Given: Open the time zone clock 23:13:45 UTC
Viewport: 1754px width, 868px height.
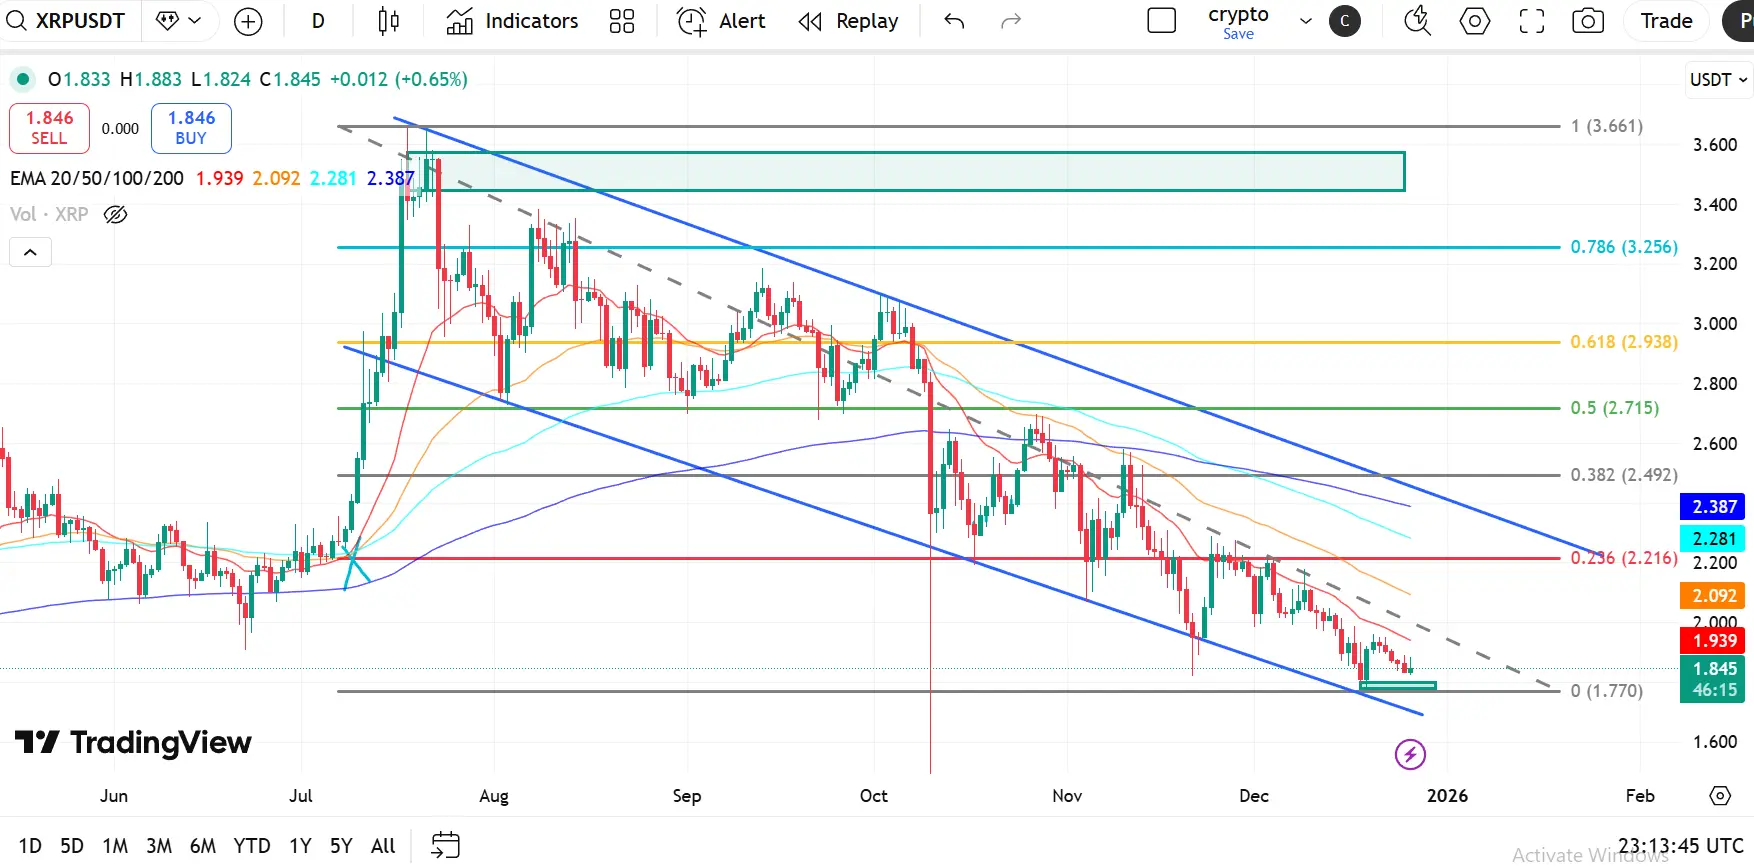Looking at the screenshot, I should (x=1680, y=846).
